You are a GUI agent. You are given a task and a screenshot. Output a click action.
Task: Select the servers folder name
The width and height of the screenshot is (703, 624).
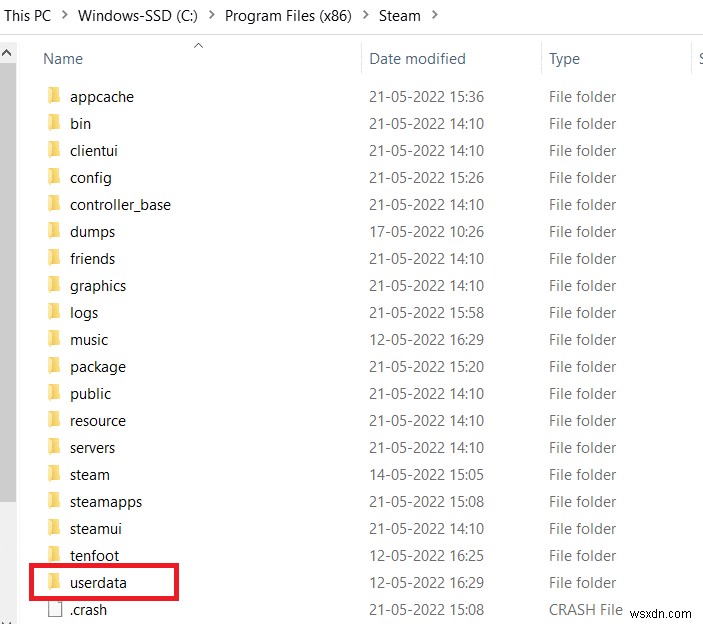pyautogui.click(x=92, y=448)
